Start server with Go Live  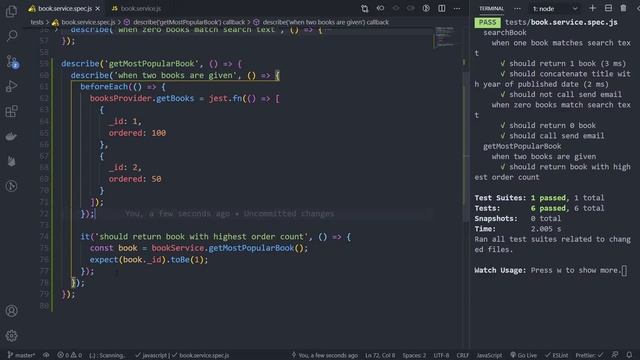pos(524,355)
